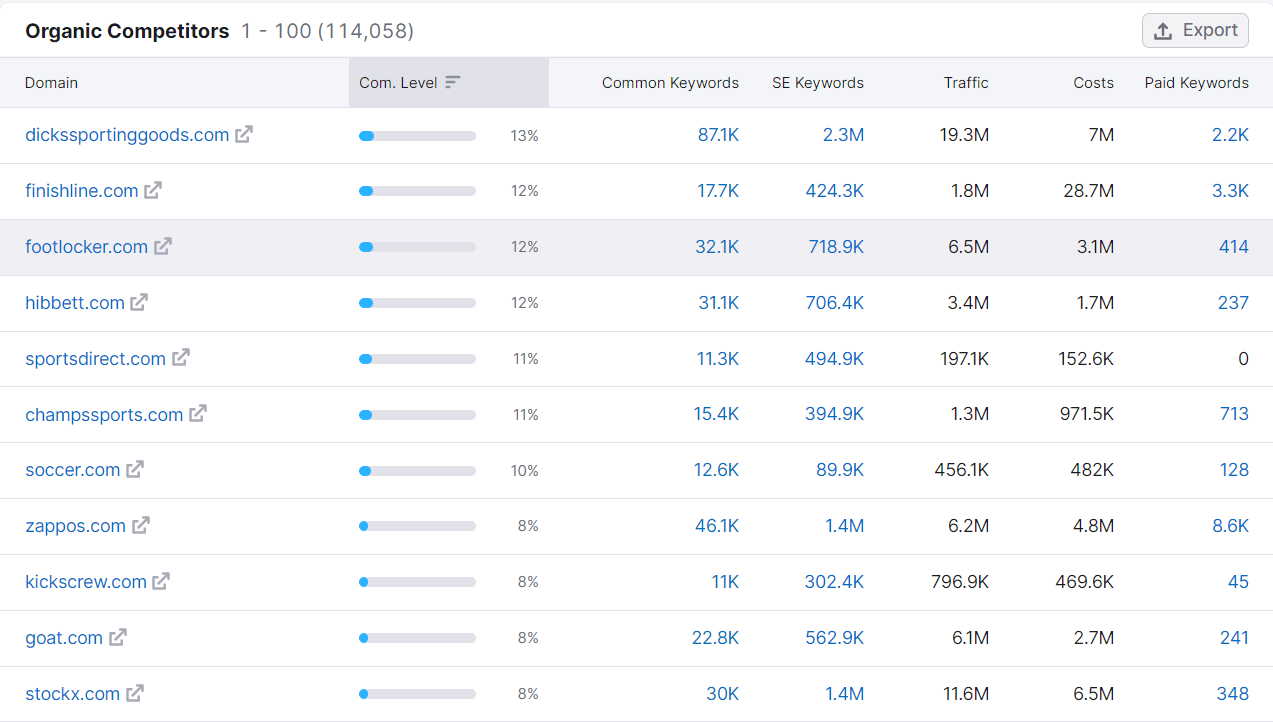This screenshot has height=722, width=1273.
Task: Click the Paid Keywords column header
Action: coord(1197,83)
